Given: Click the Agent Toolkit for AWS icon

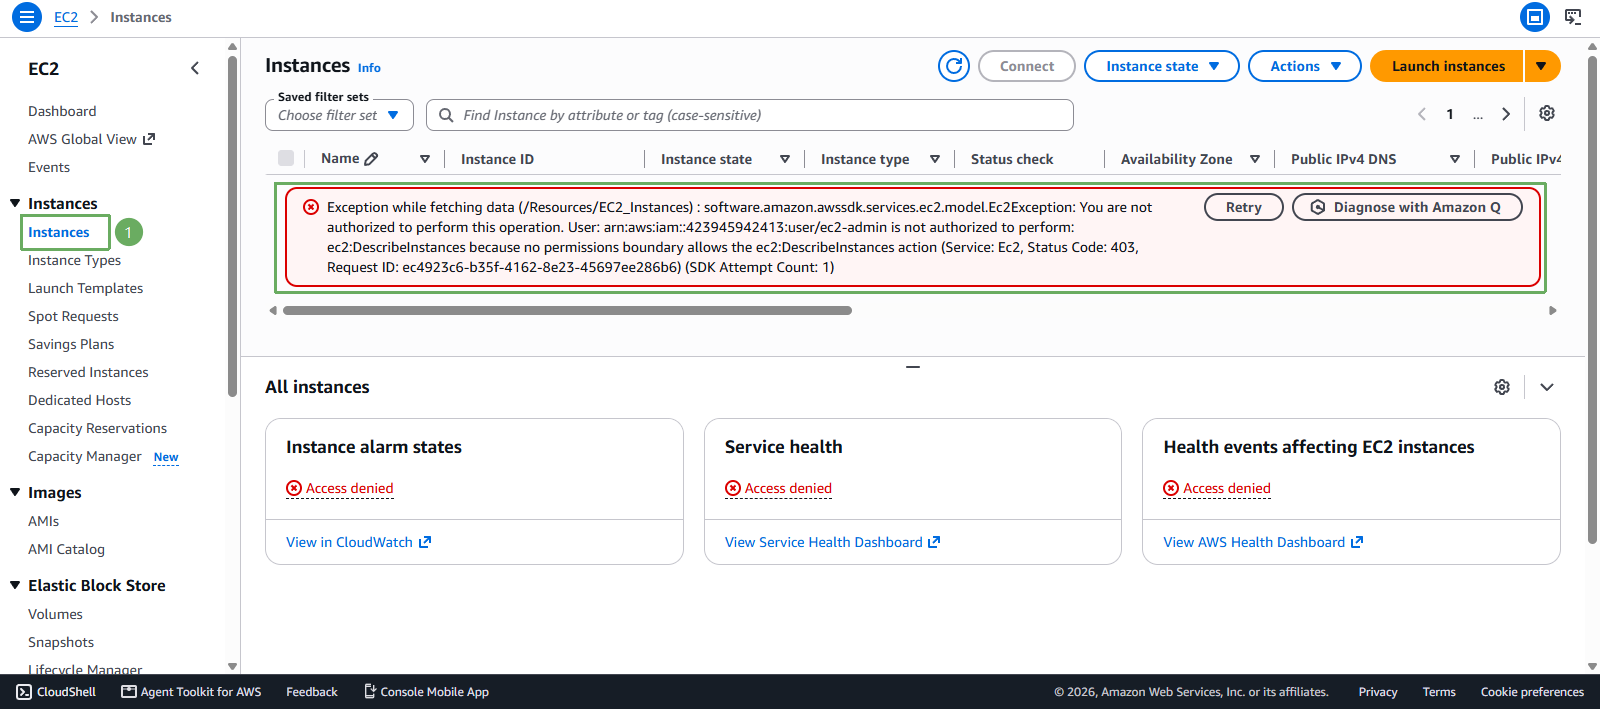Looking at the screenshot, I should 128,692.
